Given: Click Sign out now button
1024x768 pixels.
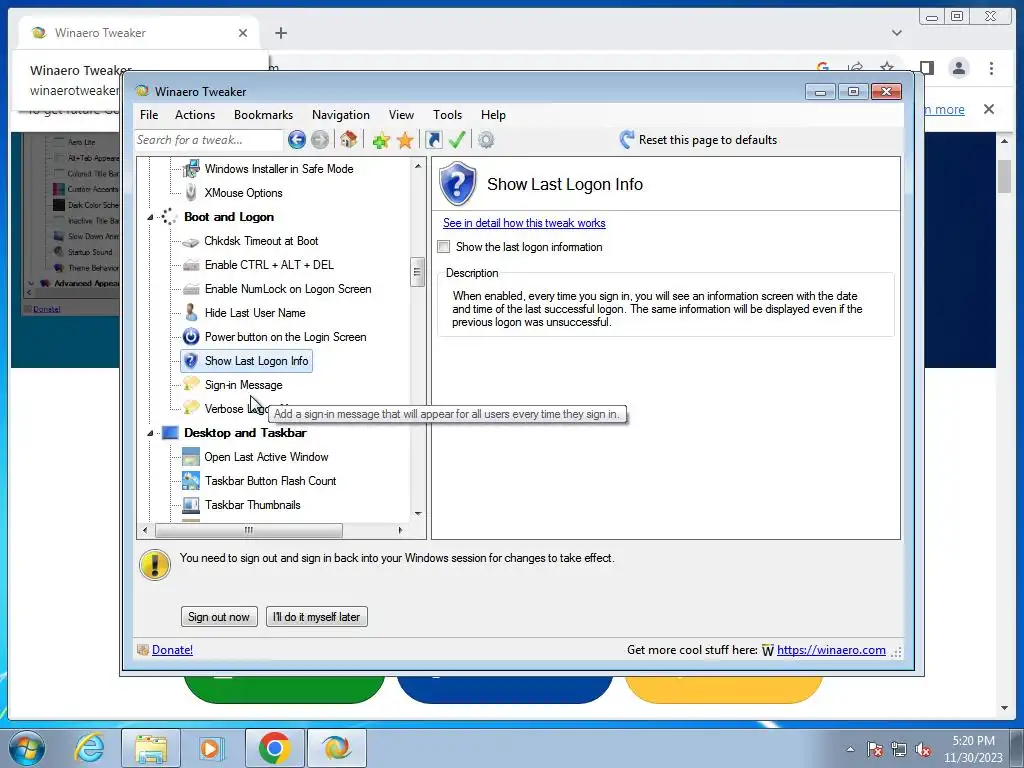Looking at the screenshot, I should (x=219, y=616).
